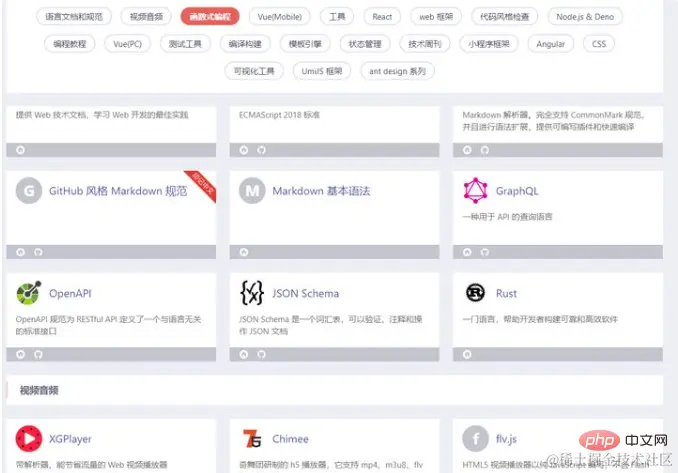Select the Vue(PC) tag

(x=127, y=44)
